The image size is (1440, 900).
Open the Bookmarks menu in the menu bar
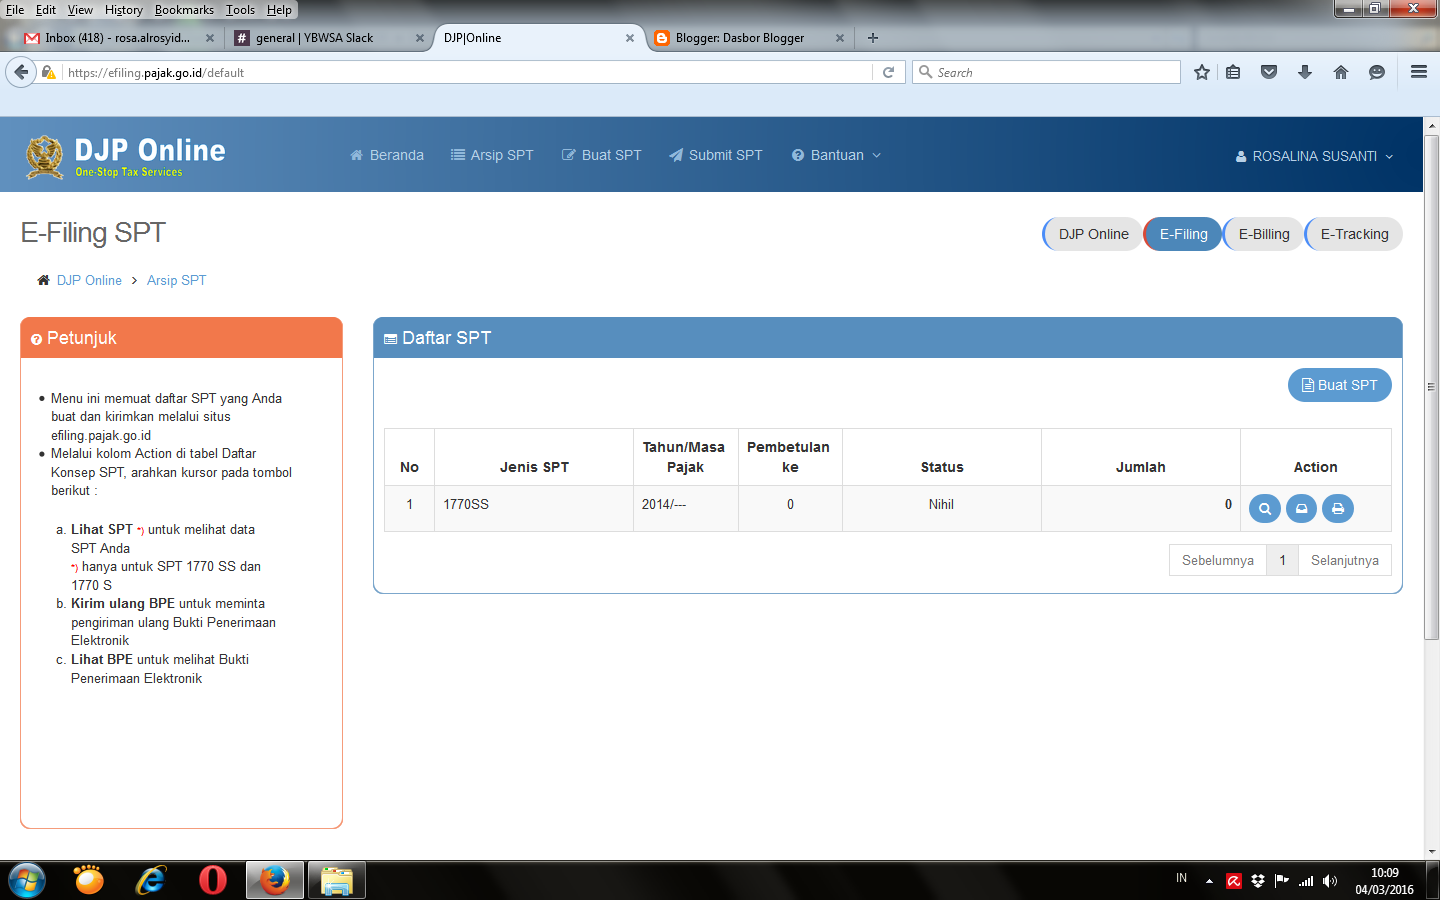pyautogui.click(x=184, y=10)
